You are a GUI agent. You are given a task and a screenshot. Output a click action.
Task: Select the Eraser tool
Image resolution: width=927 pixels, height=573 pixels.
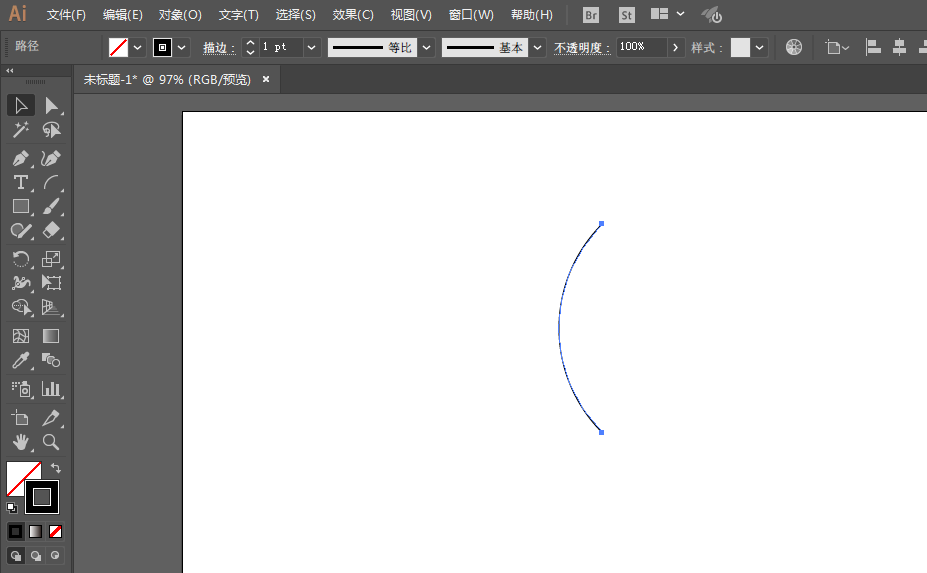tap(51, 230)
